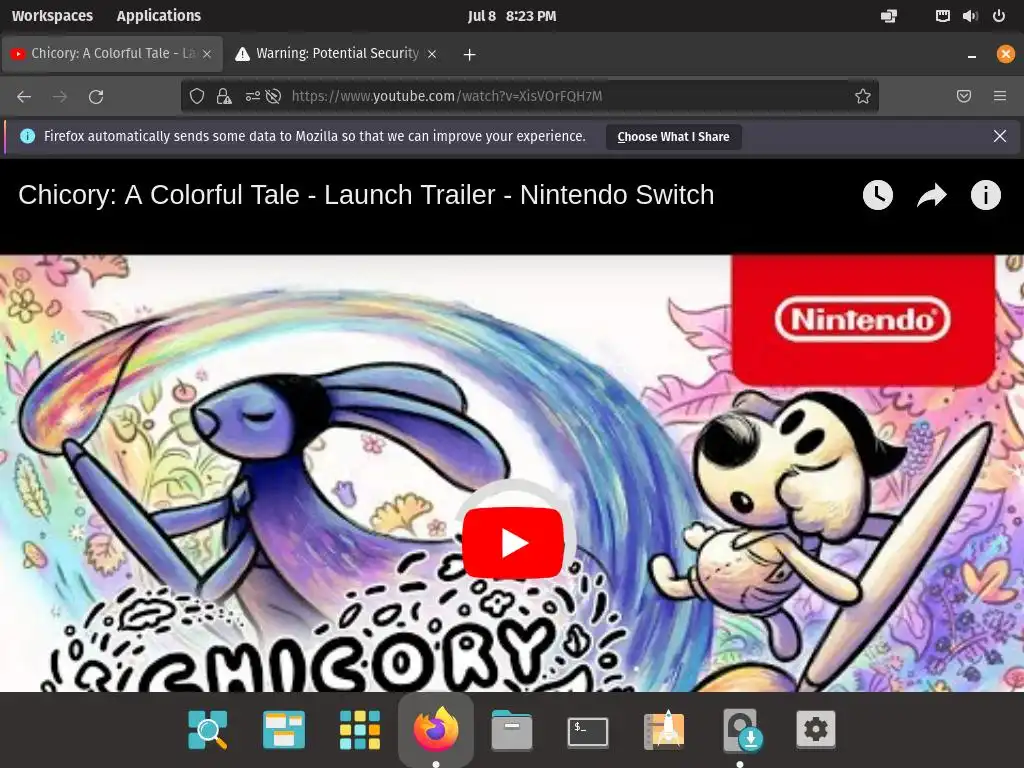
Task: Launch the Terminal dock icon
Action: 588,731
